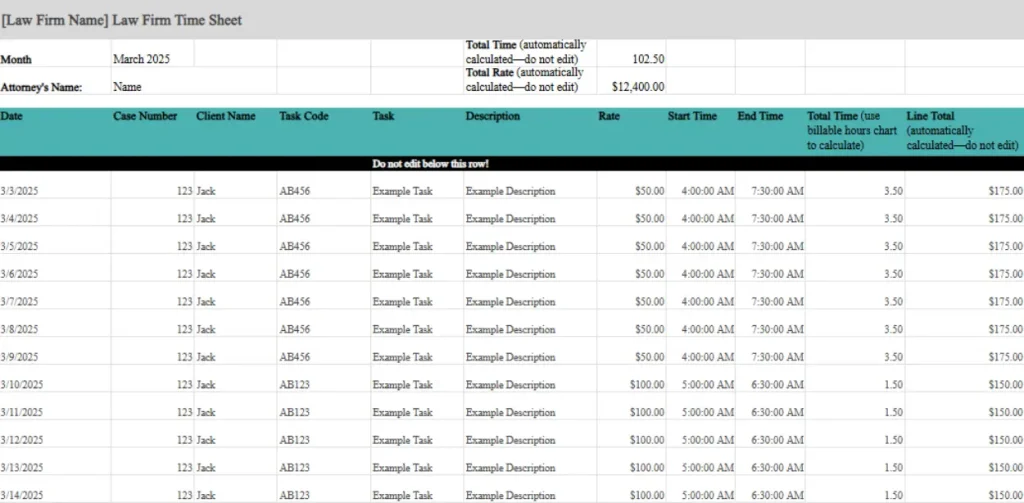Click total time 1.50 in the 3/10/2025 row
The width and height of the screenshot is (1024, 503).
click(893, 385)
